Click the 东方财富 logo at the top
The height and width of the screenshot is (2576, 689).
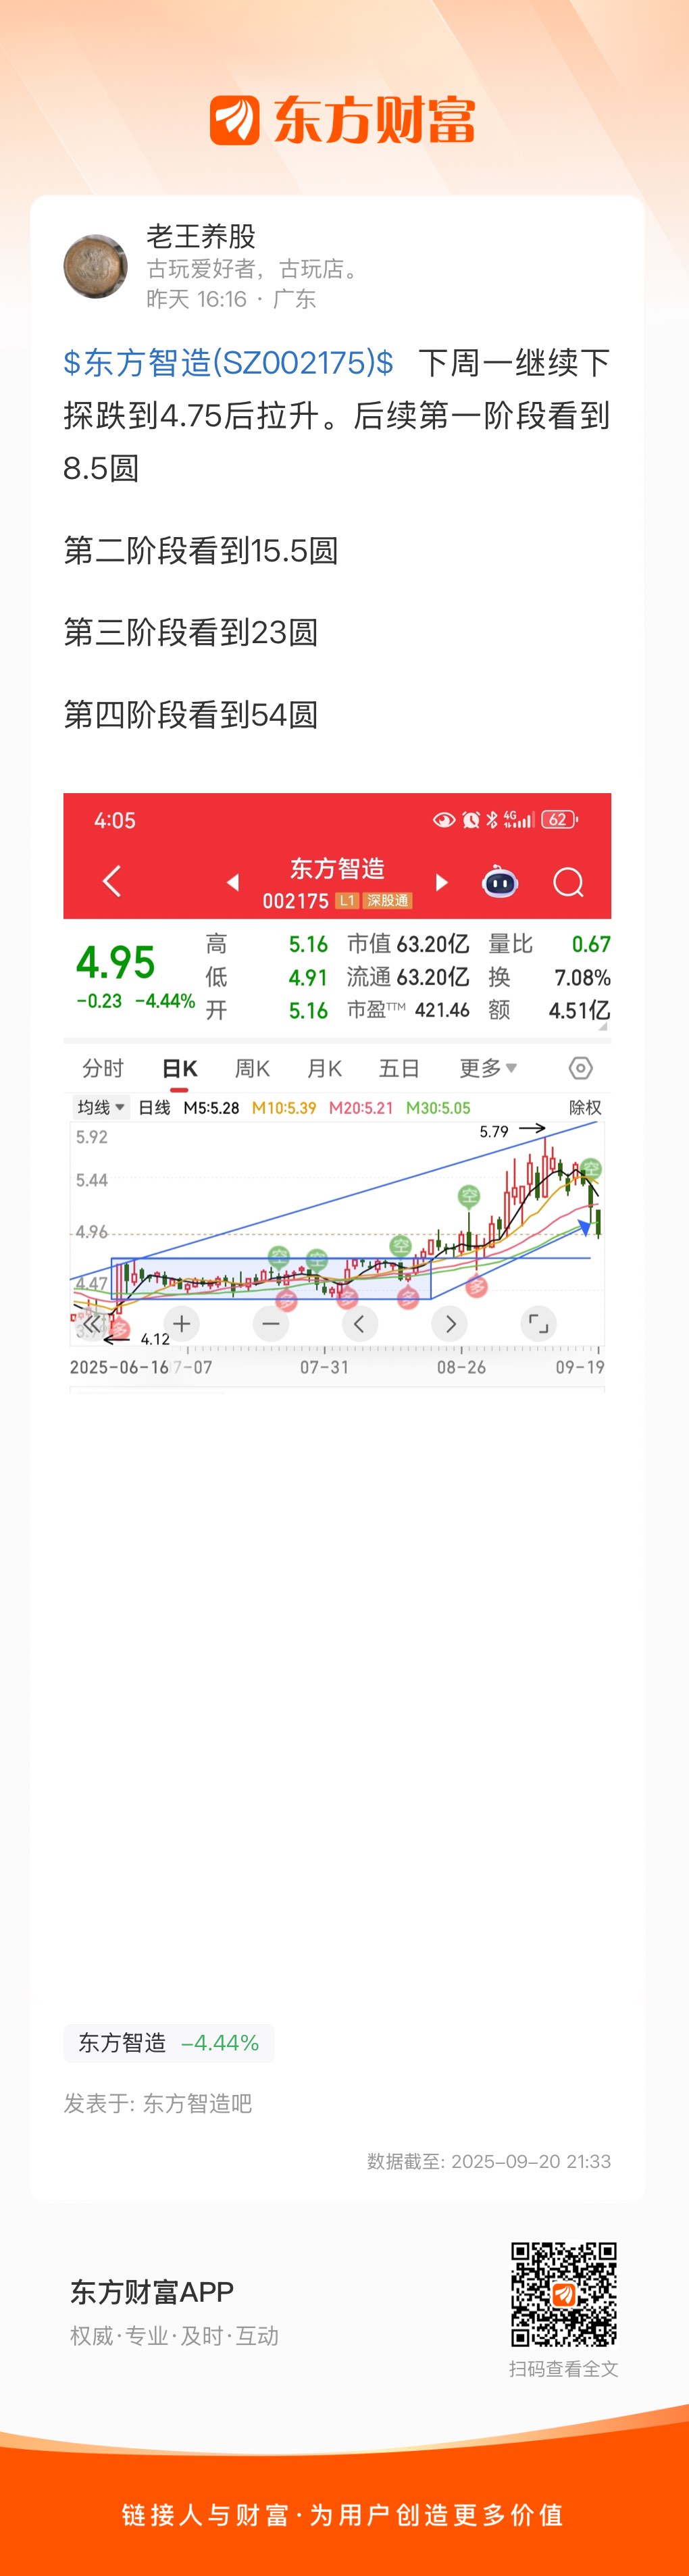tap(342, 120)
